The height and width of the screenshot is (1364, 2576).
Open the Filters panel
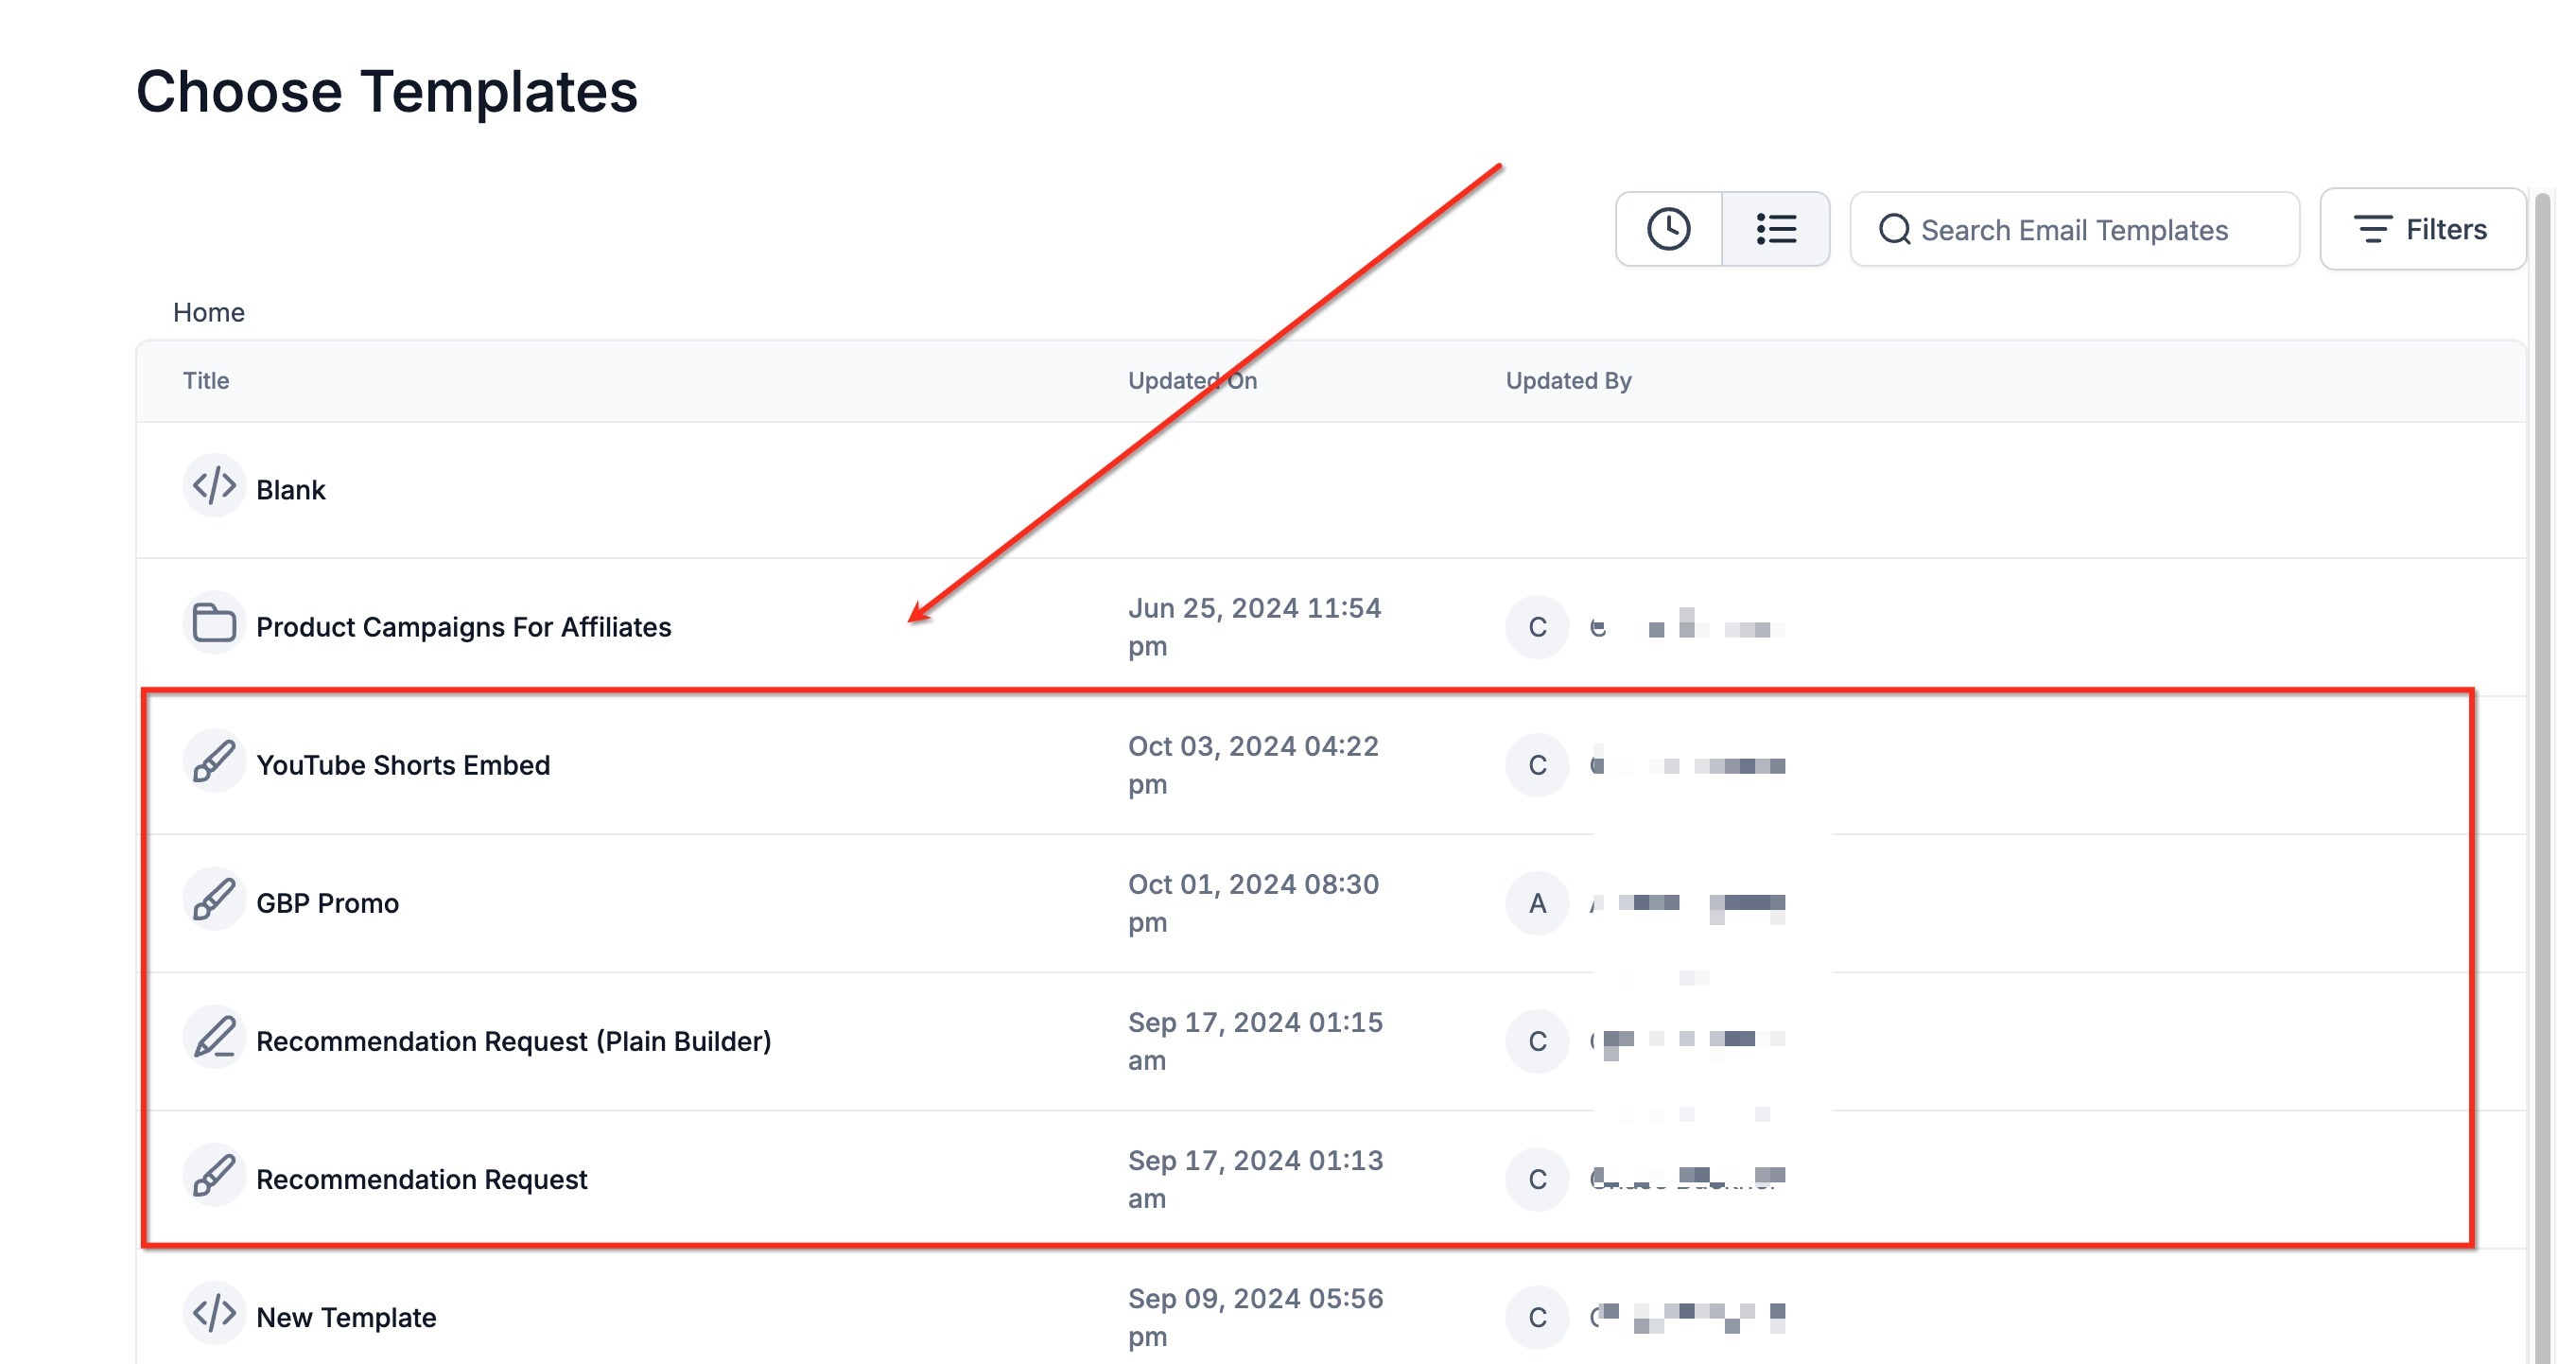click(2421, 229)
